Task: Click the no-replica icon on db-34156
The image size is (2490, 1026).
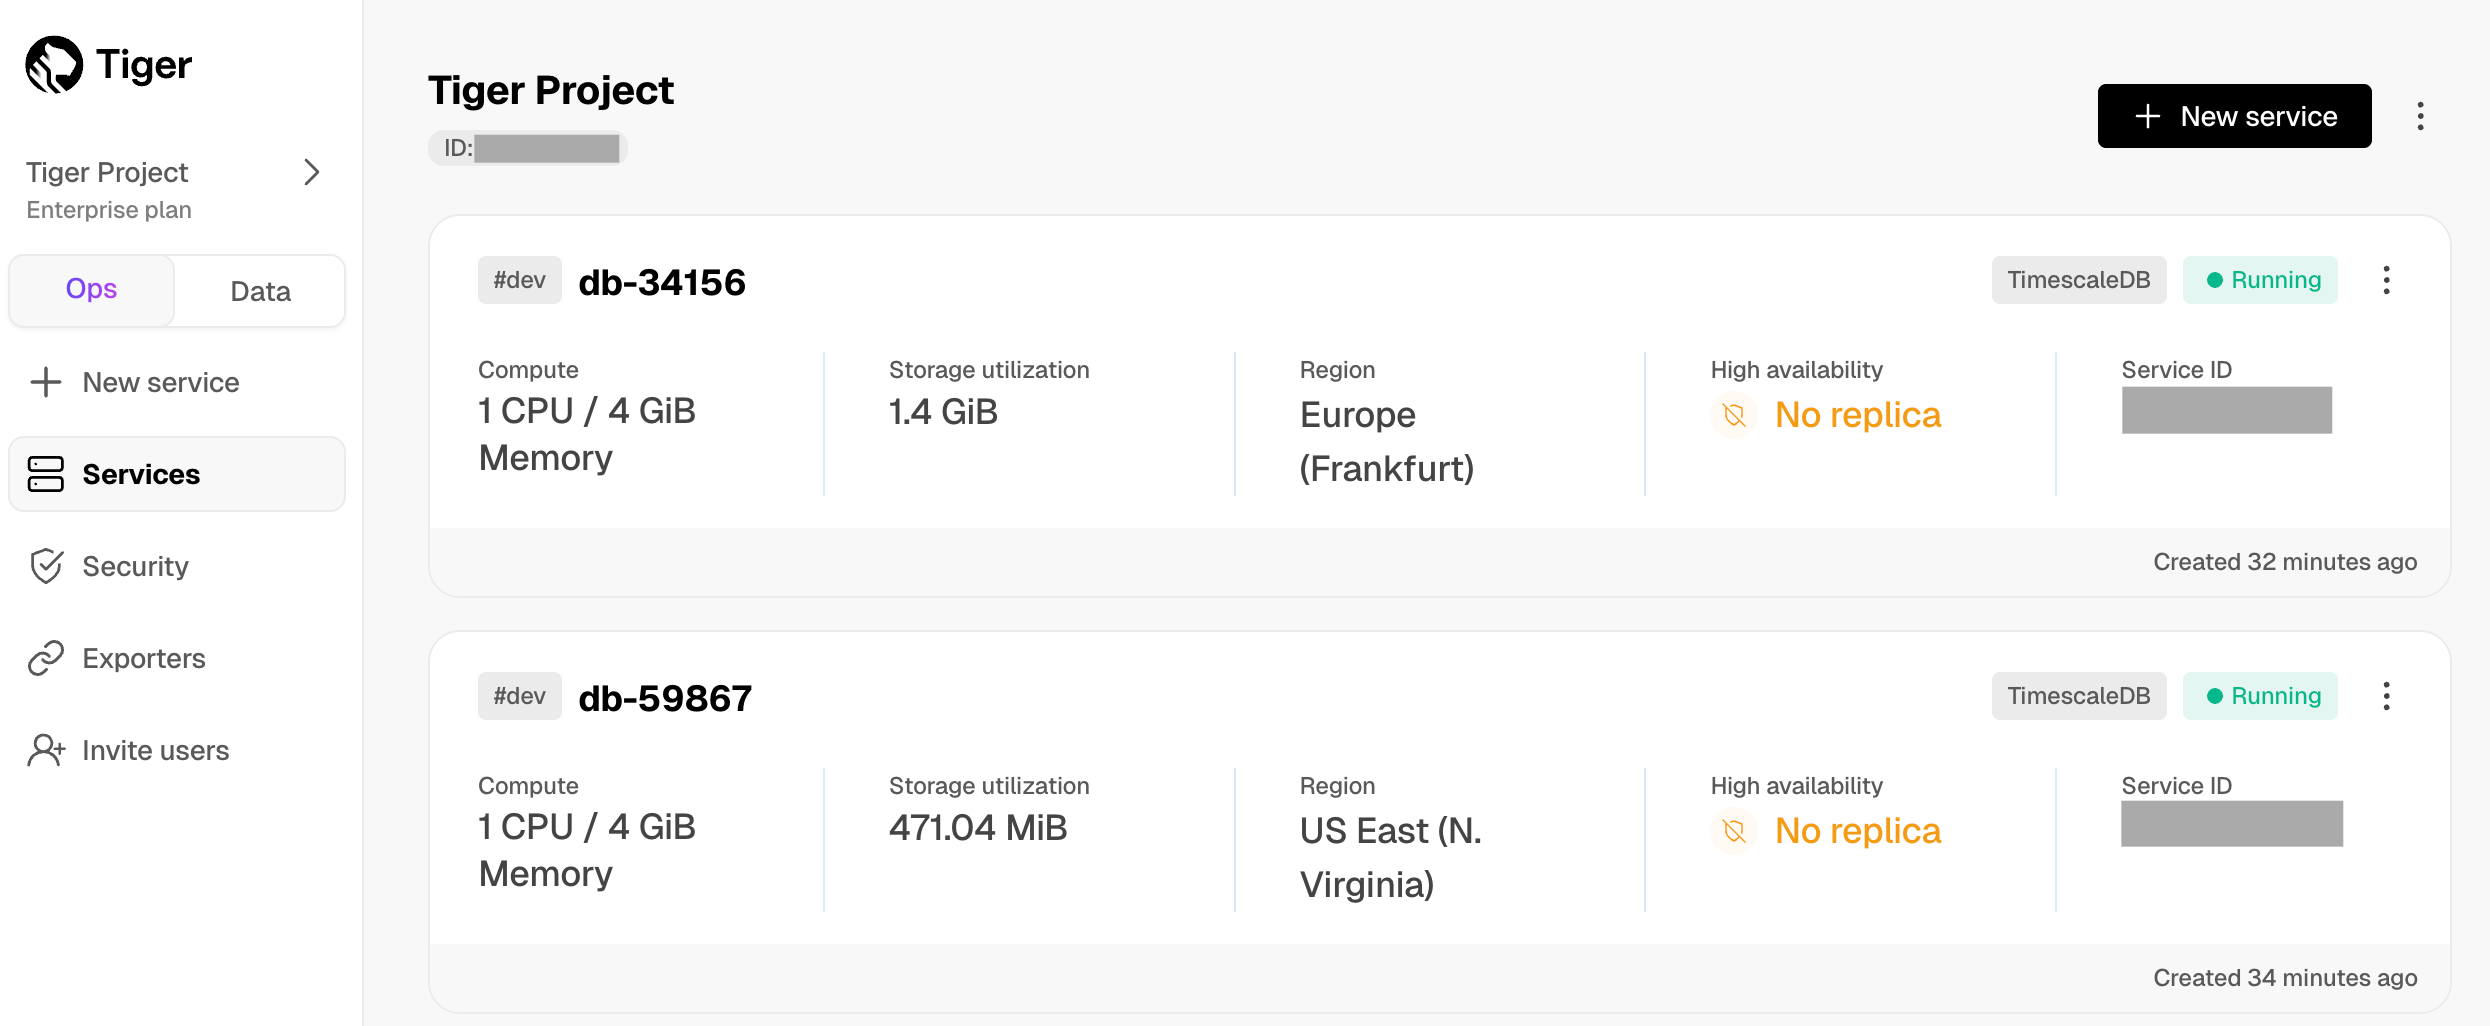Action: 1735,415
